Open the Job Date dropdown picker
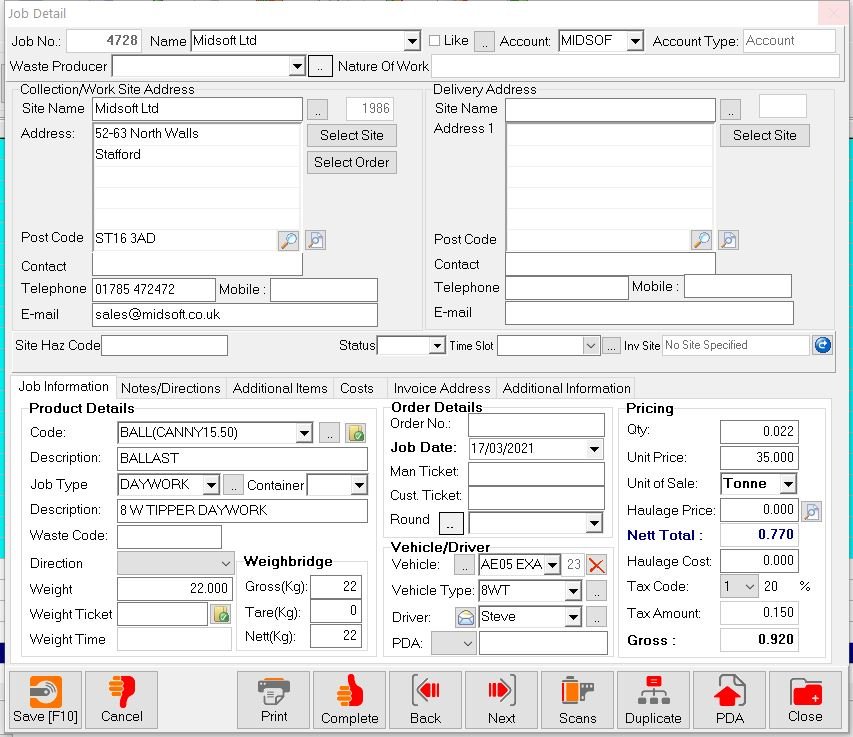The width and height of the screenshot is (853, 737). [x=595, y=449]
